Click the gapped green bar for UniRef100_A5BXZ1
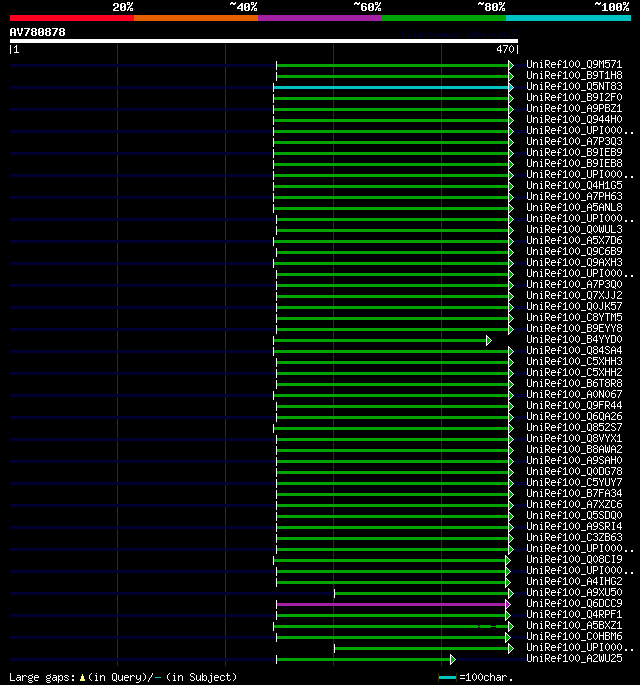Image resolution: width=640 pixels, height=685 pixels. pyautogui.click(x=393, y=627)
